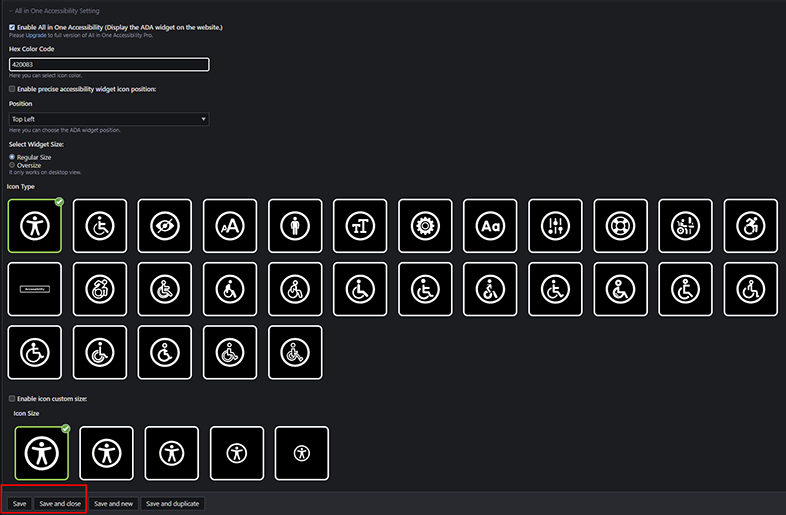Click the 'Icon Size' label
The width and height of the screenshot is (786, 515).
click(26, 413)
